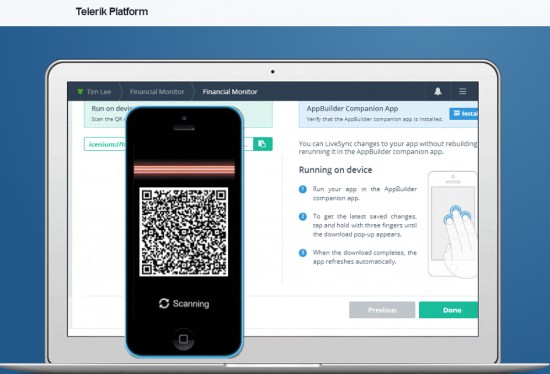The width and height of the screenshot is (550, 374).
Task: Click the Telerik Platform title
Action: [112, 12]
